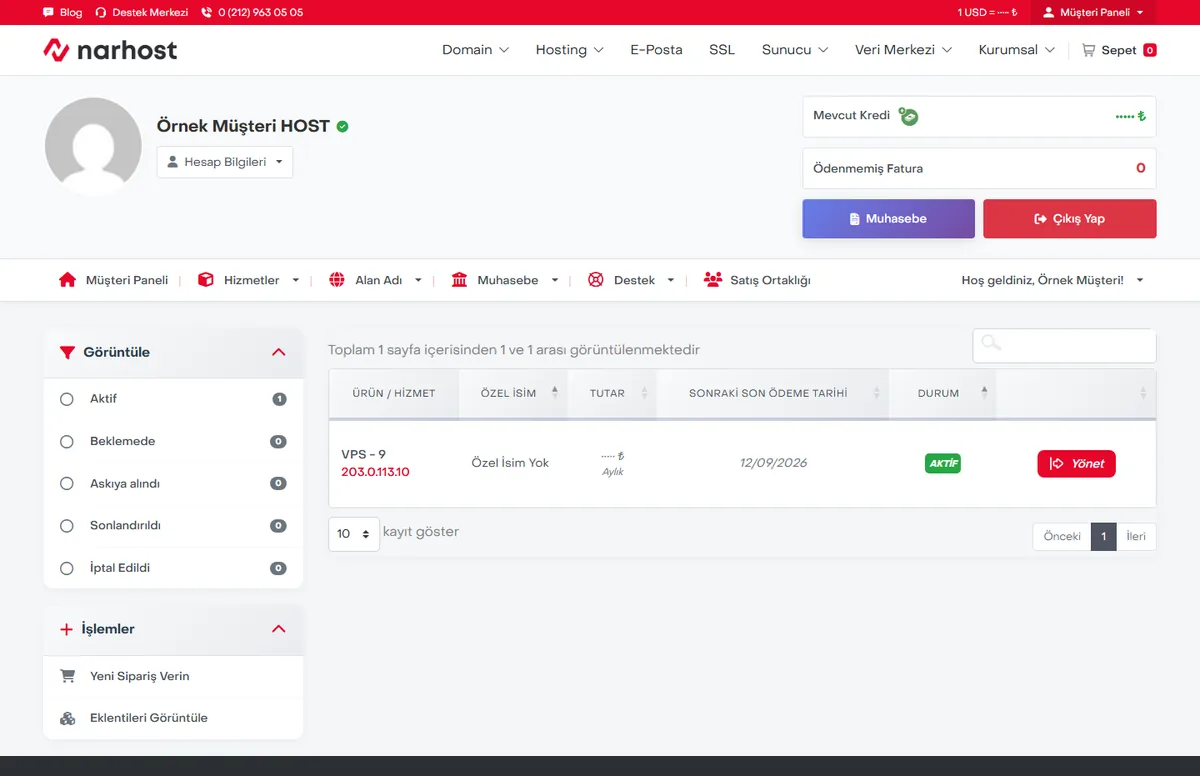Click the home icon for Müşteri Paneli
The image size is (1200, 776).
[x=68, y=280]
